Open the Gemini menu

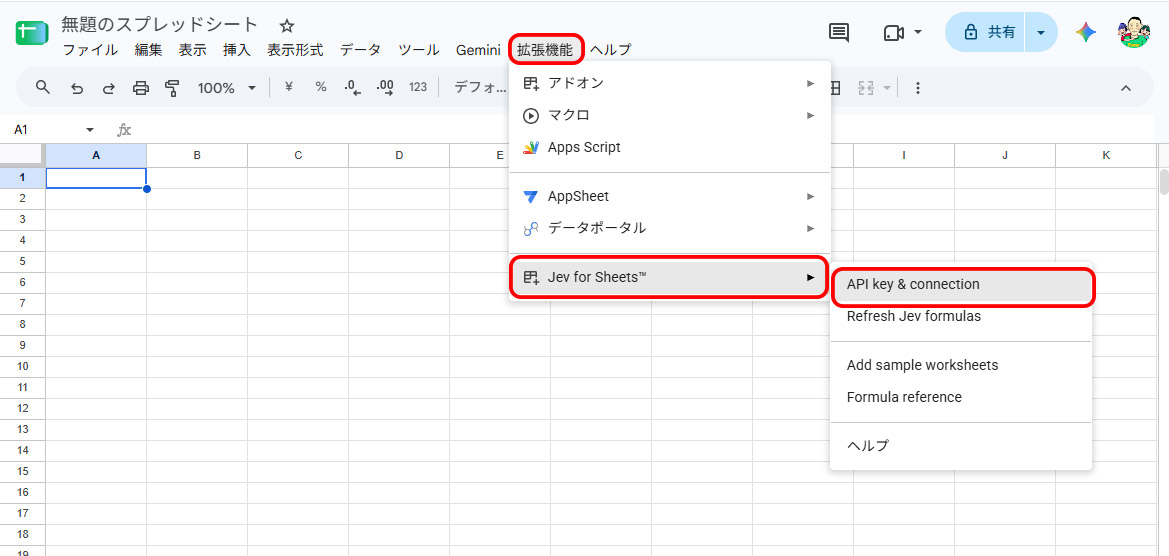(x=478, y=50)
